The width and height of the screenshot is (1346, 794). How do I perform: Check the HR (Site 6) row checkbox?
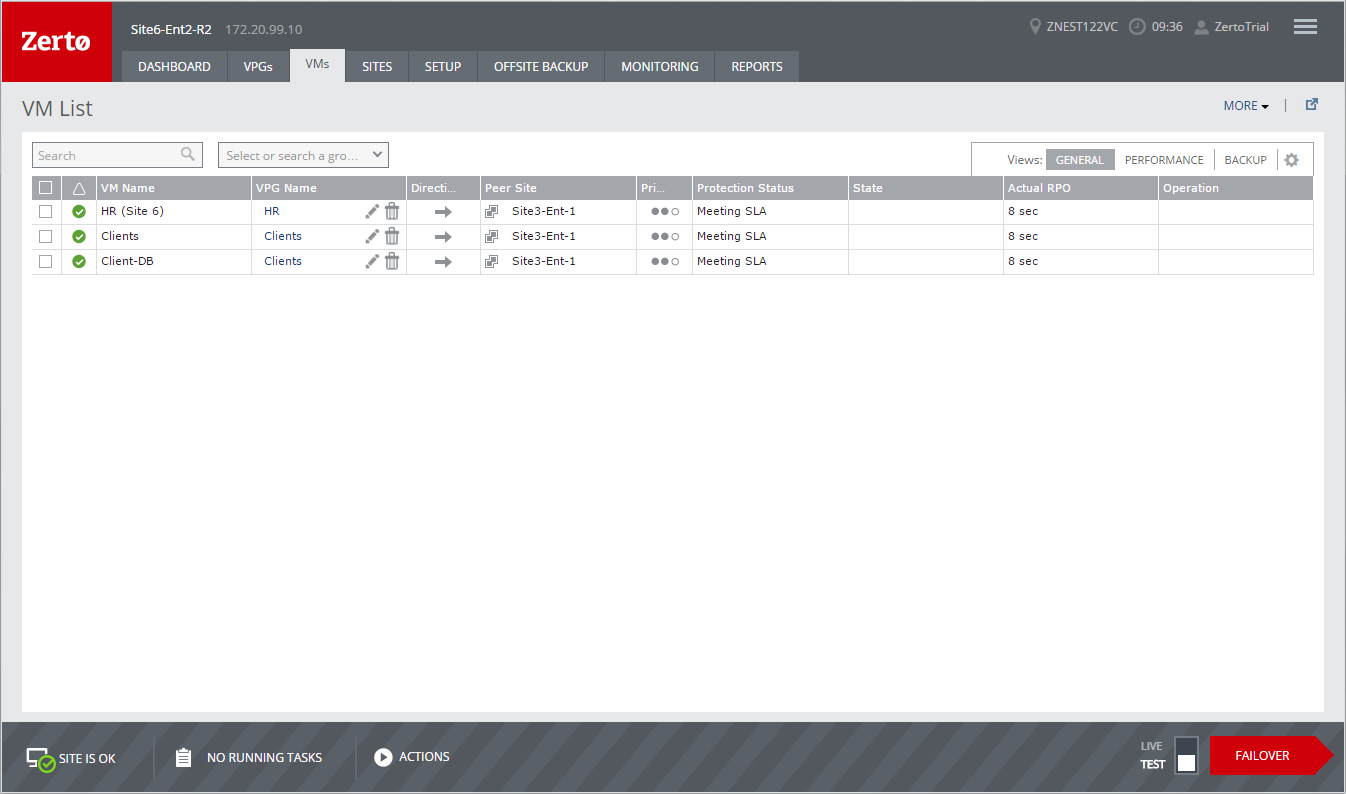pyautogui.click(x=45, y=212)
